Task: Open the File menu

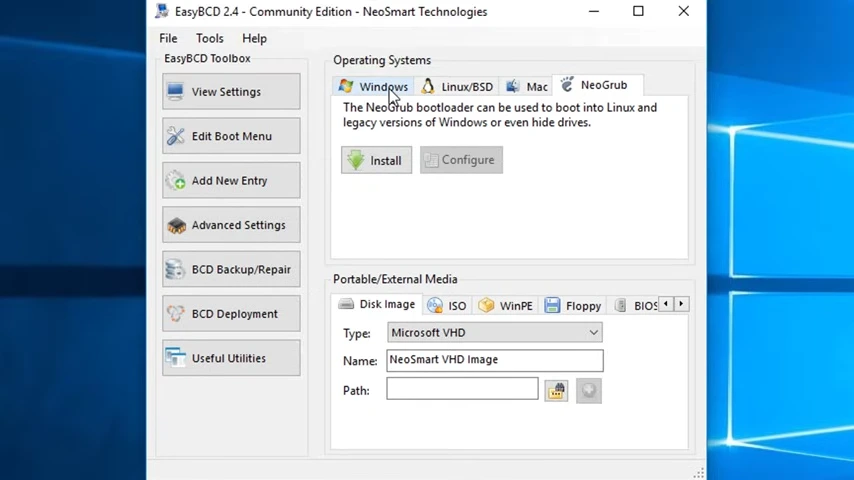Action: click(x=168, y=38)
